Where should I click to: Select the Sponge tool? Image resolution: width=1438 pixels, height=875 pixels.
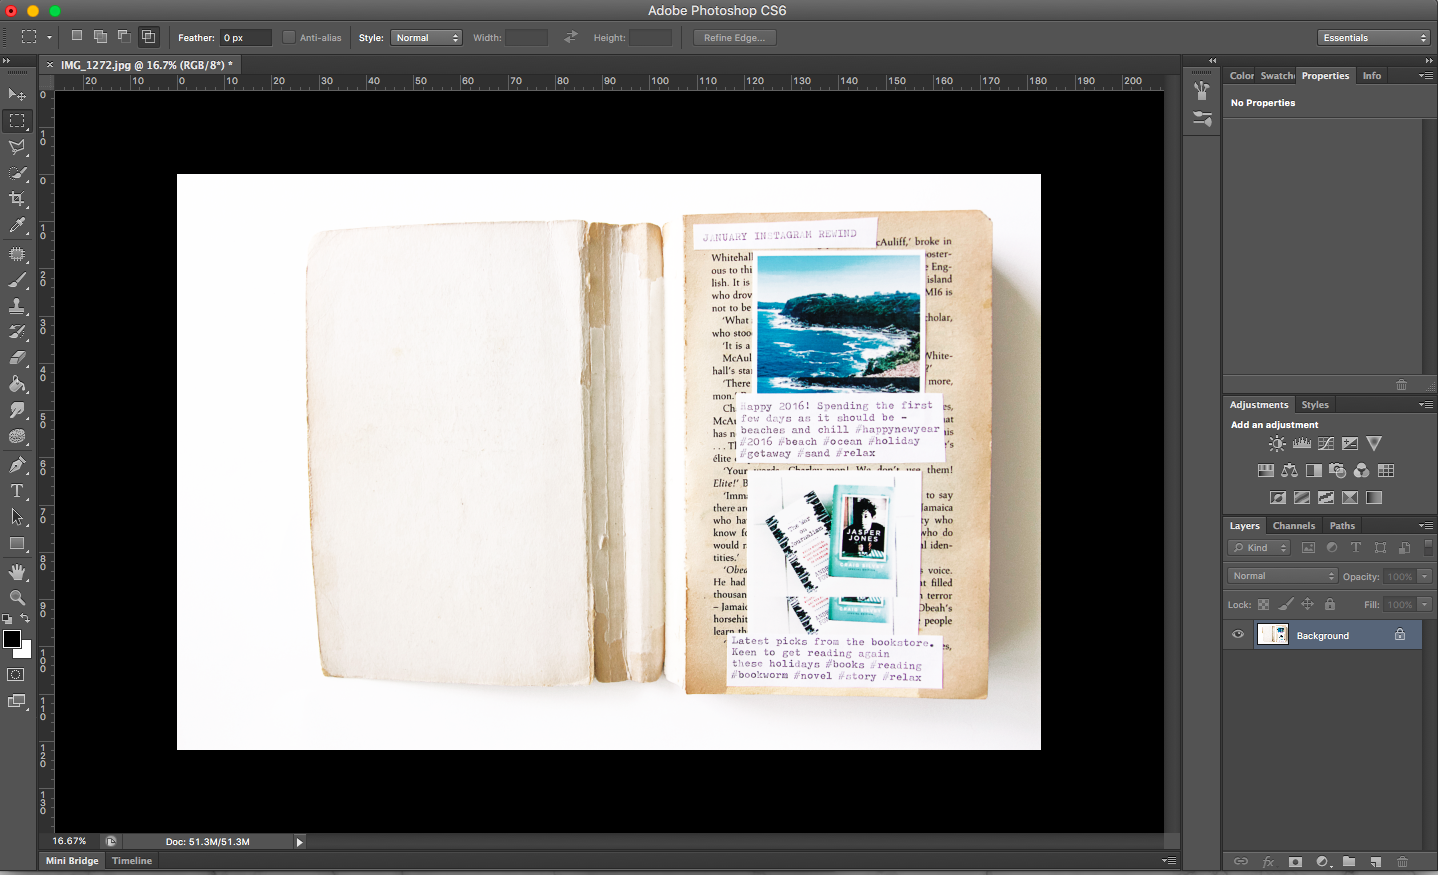17,436
